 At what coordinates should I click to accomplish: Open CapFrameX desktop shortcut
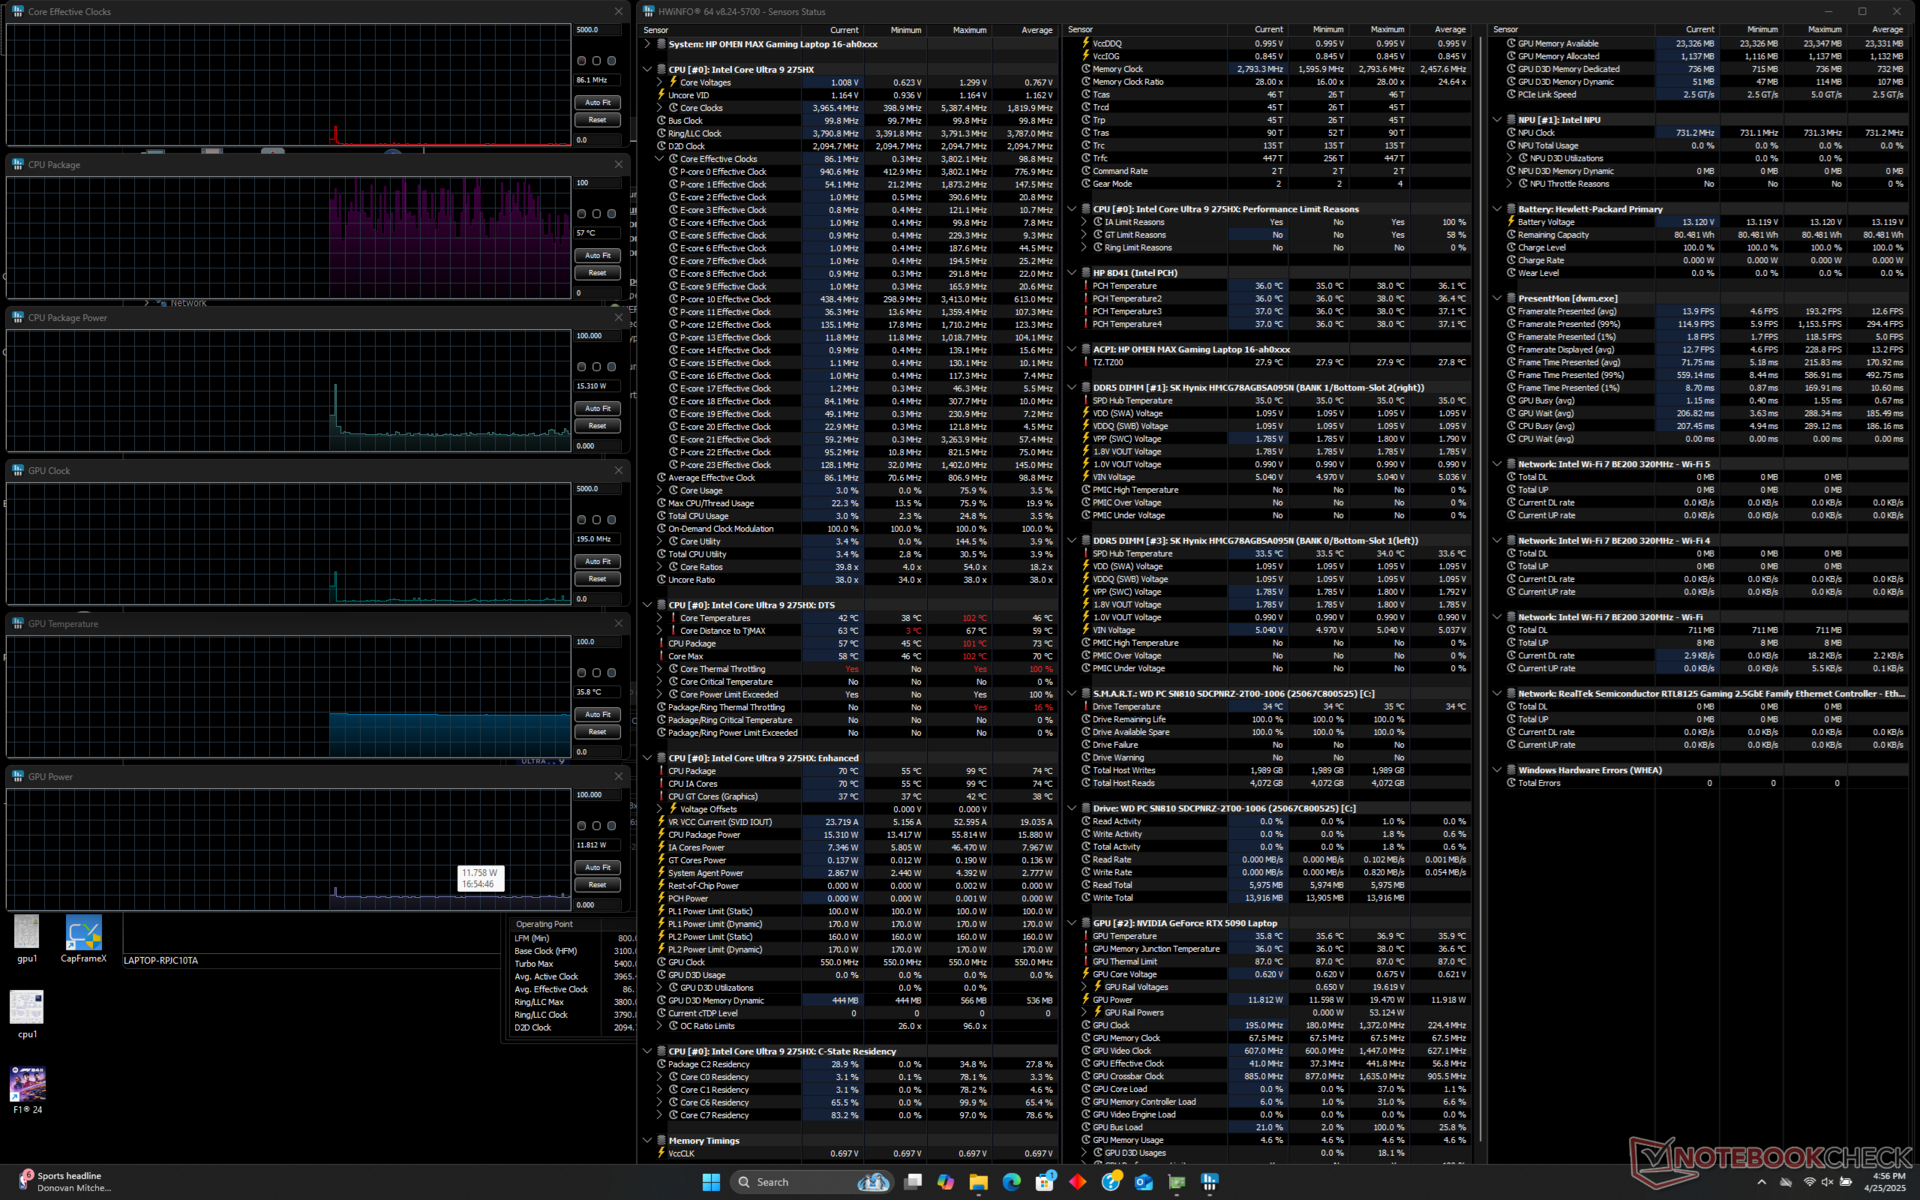83,935
